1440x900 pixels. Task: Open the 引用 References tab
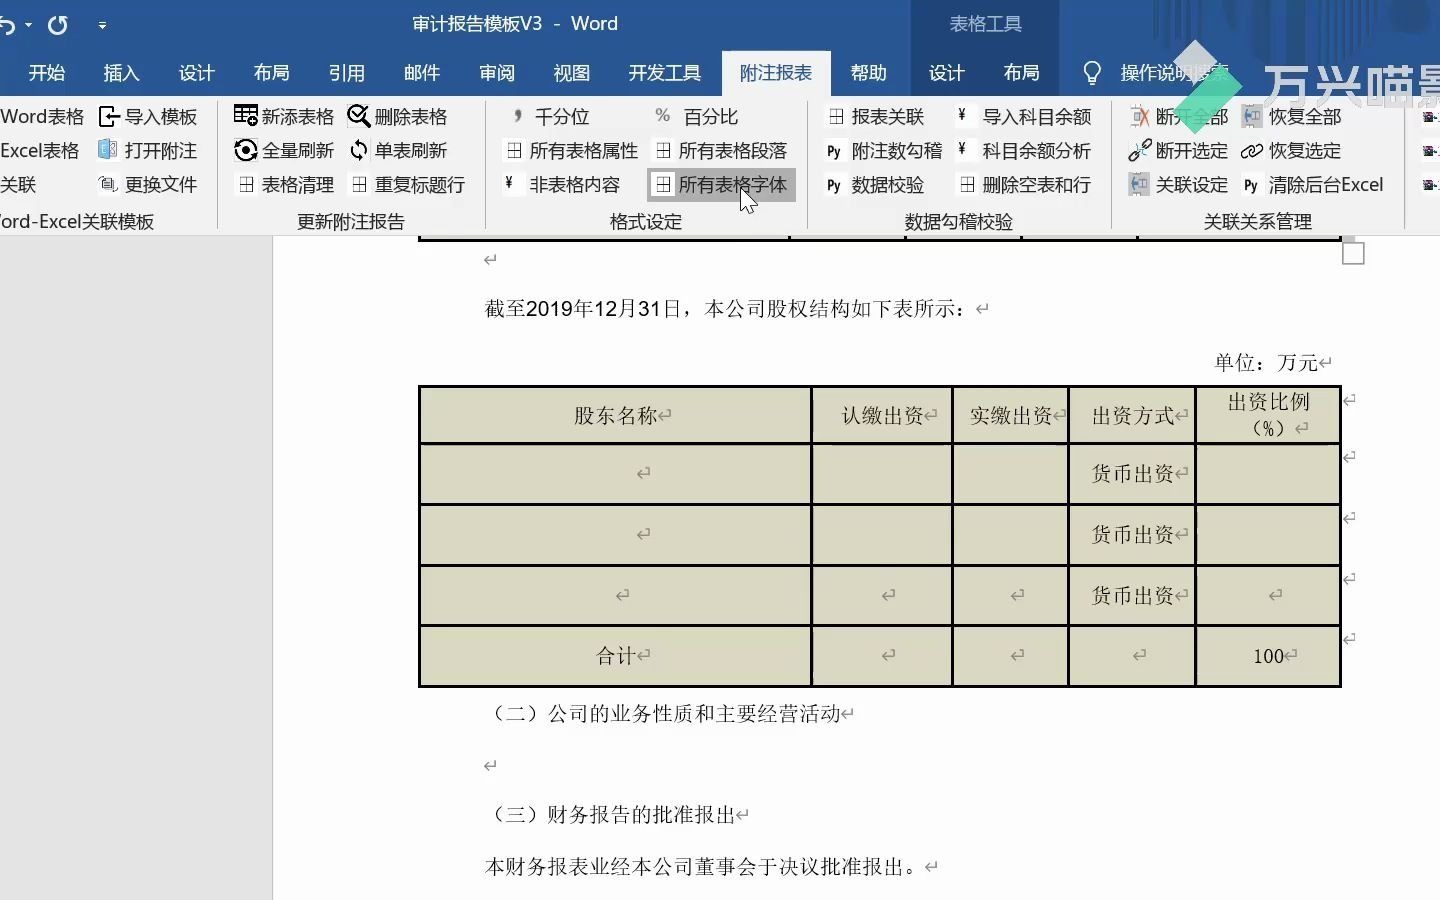(347, 73)
